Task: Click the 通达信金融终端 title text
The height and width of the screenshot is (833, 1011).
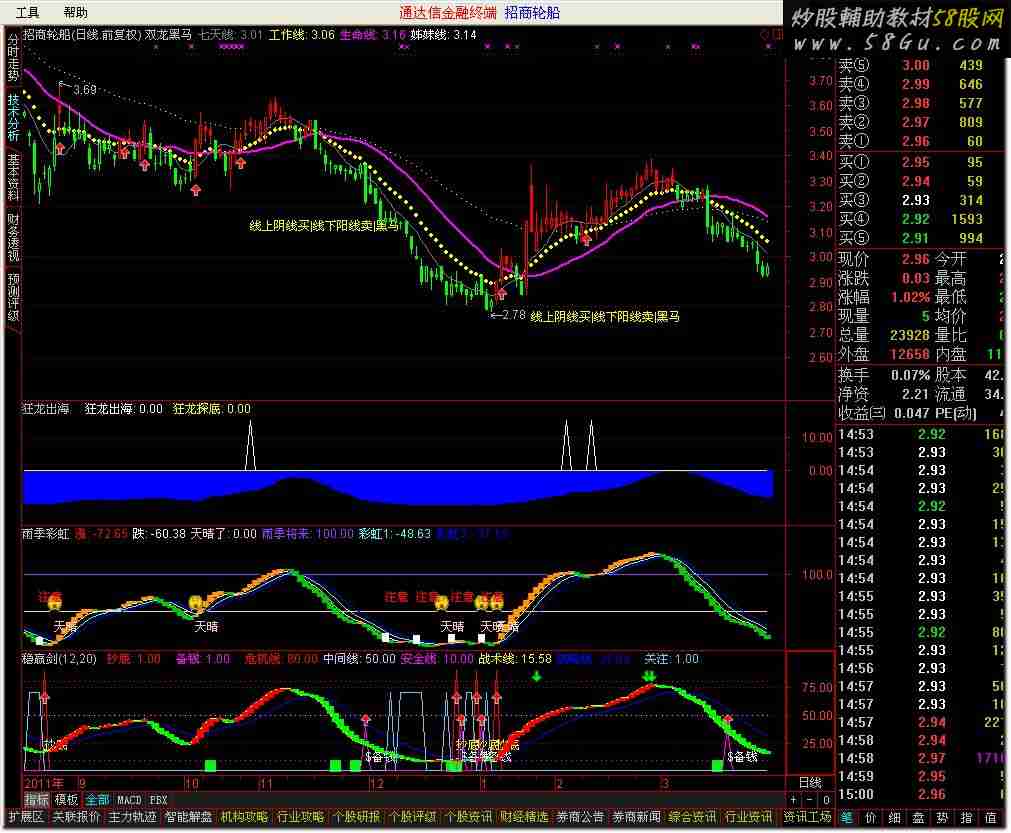Action: pyautogui.click(x=448, y=12)
